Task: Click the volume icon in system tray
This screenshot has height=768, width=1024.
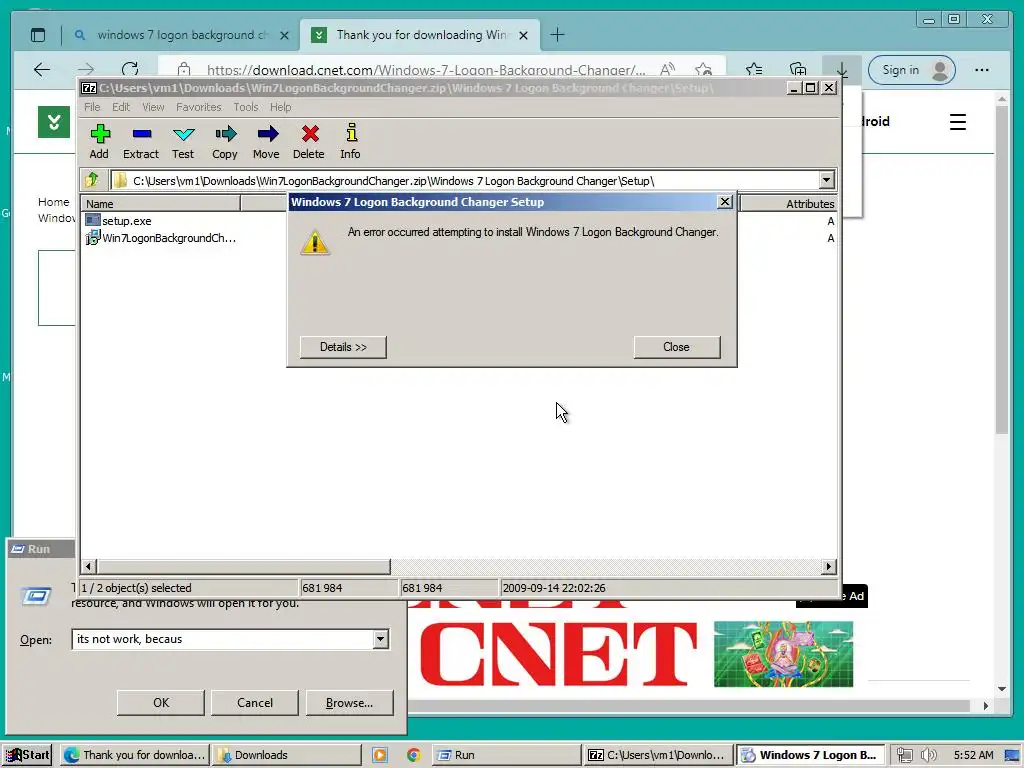Action: point(929,755)
